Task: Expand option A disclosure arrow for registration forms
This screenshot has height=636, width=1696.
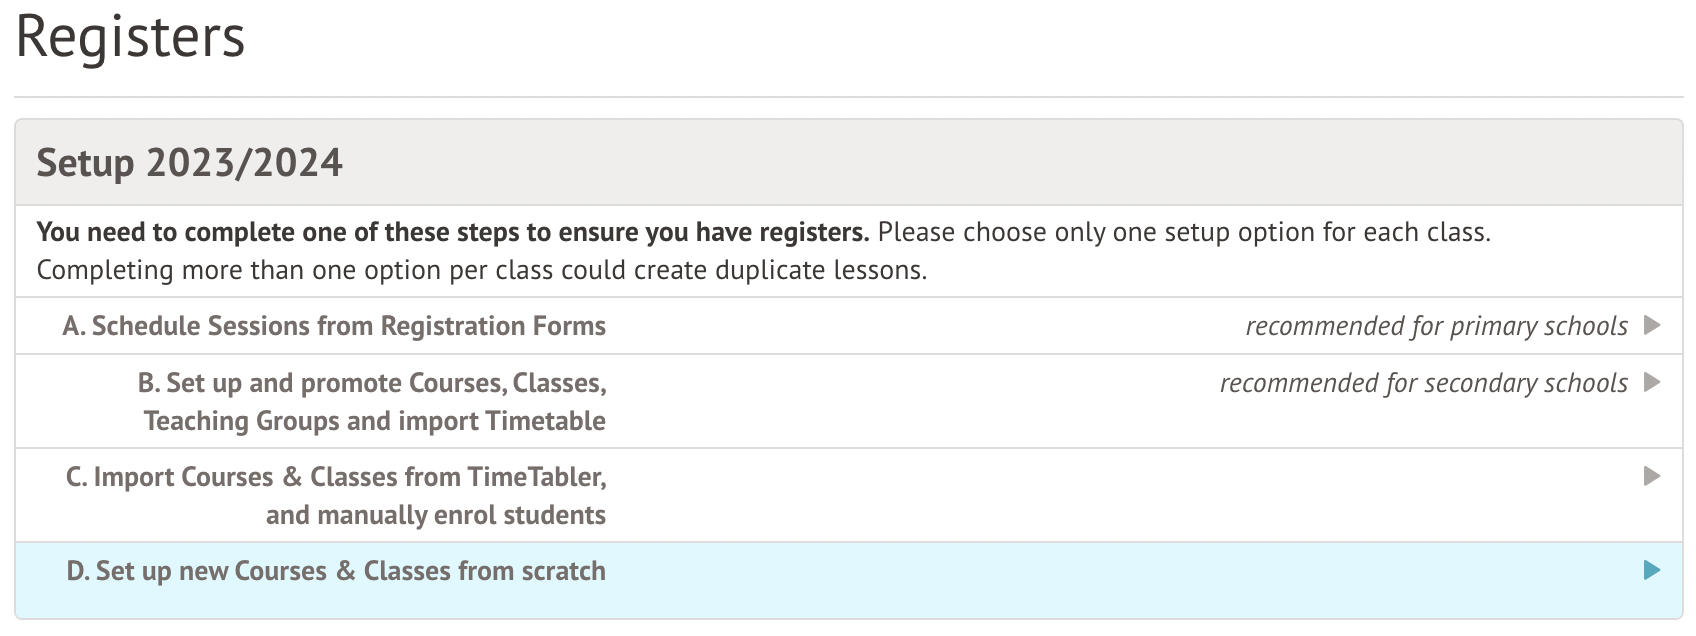Action: [x=1652, y=325]
